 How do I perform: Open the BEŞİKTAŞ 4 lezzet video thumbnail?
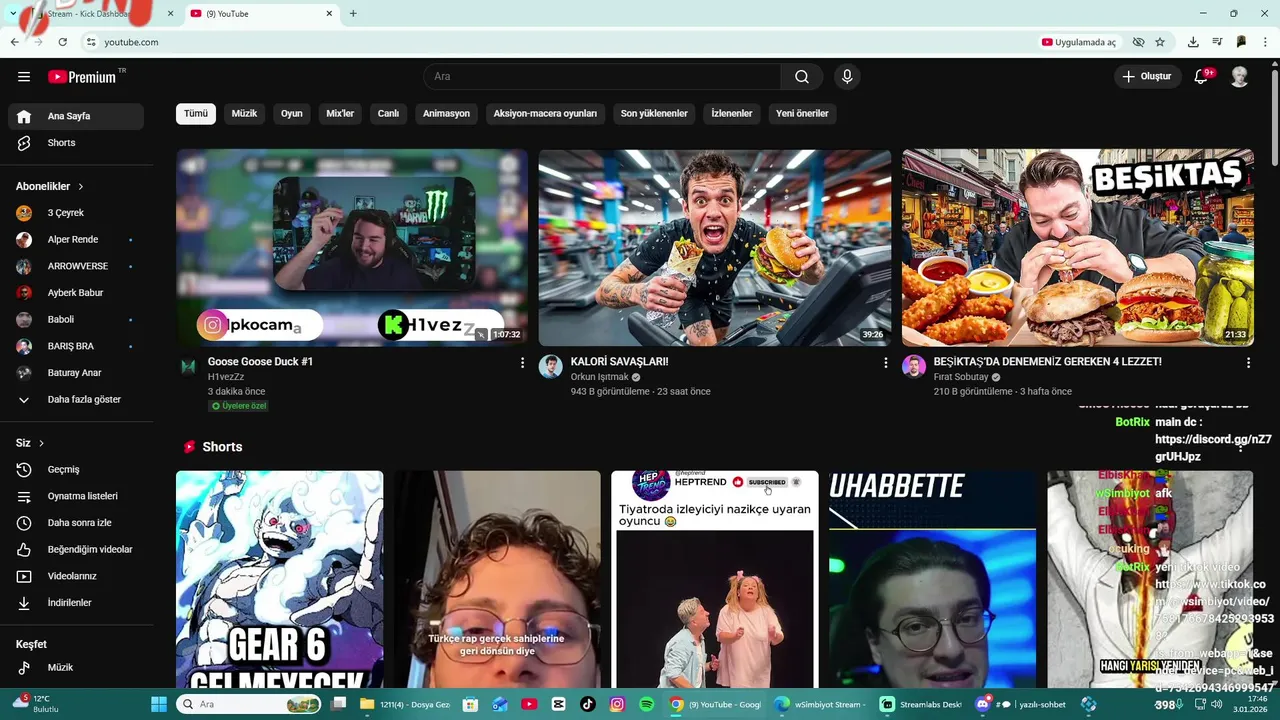point(1078,248)
